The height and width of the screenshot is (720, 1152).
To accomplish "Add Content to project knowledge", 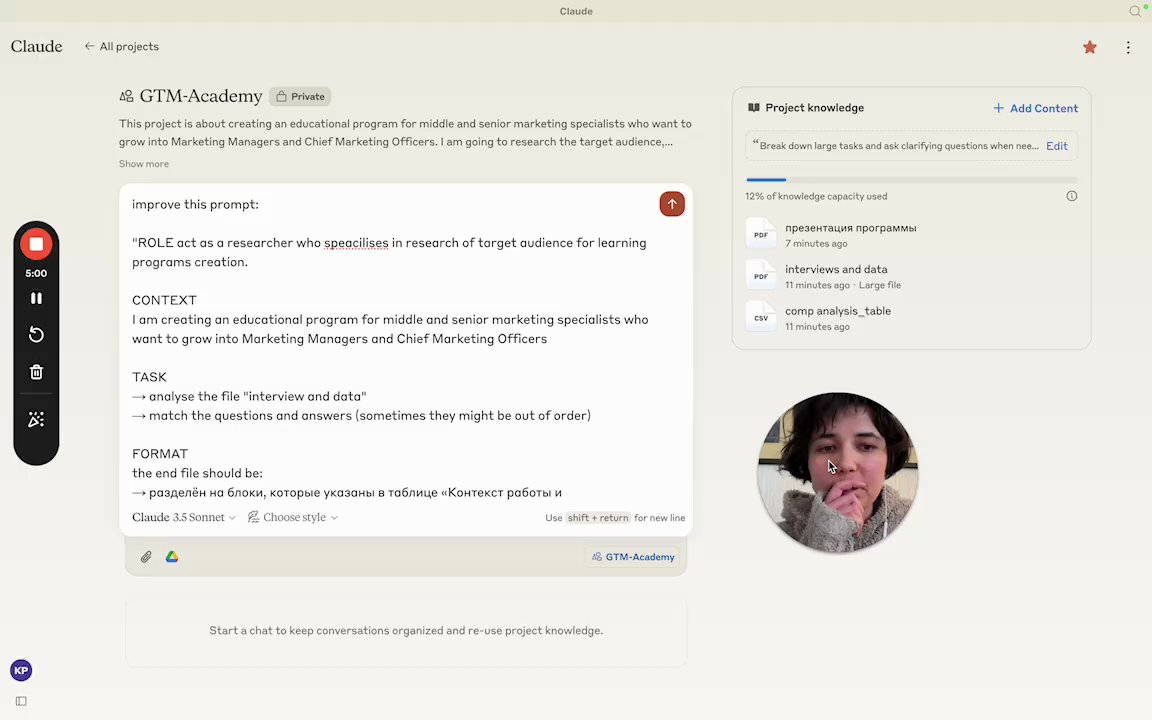I will click(1035, 108).
